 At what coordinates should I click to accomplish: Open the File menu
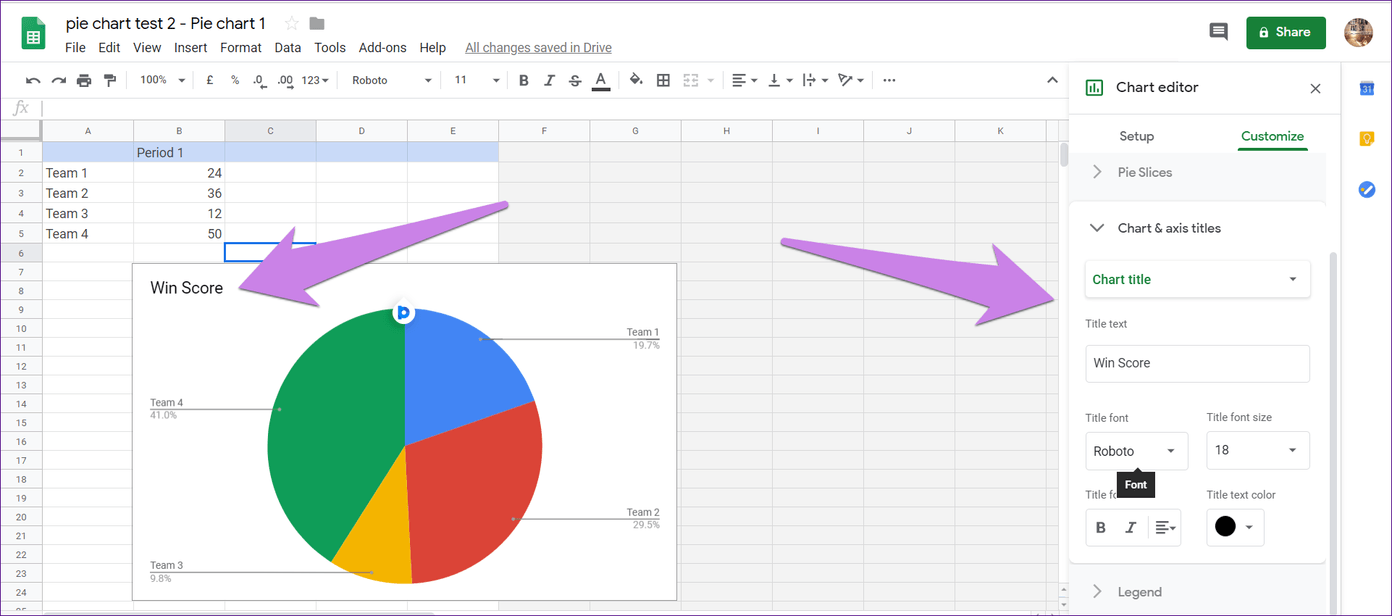(75, 47)
